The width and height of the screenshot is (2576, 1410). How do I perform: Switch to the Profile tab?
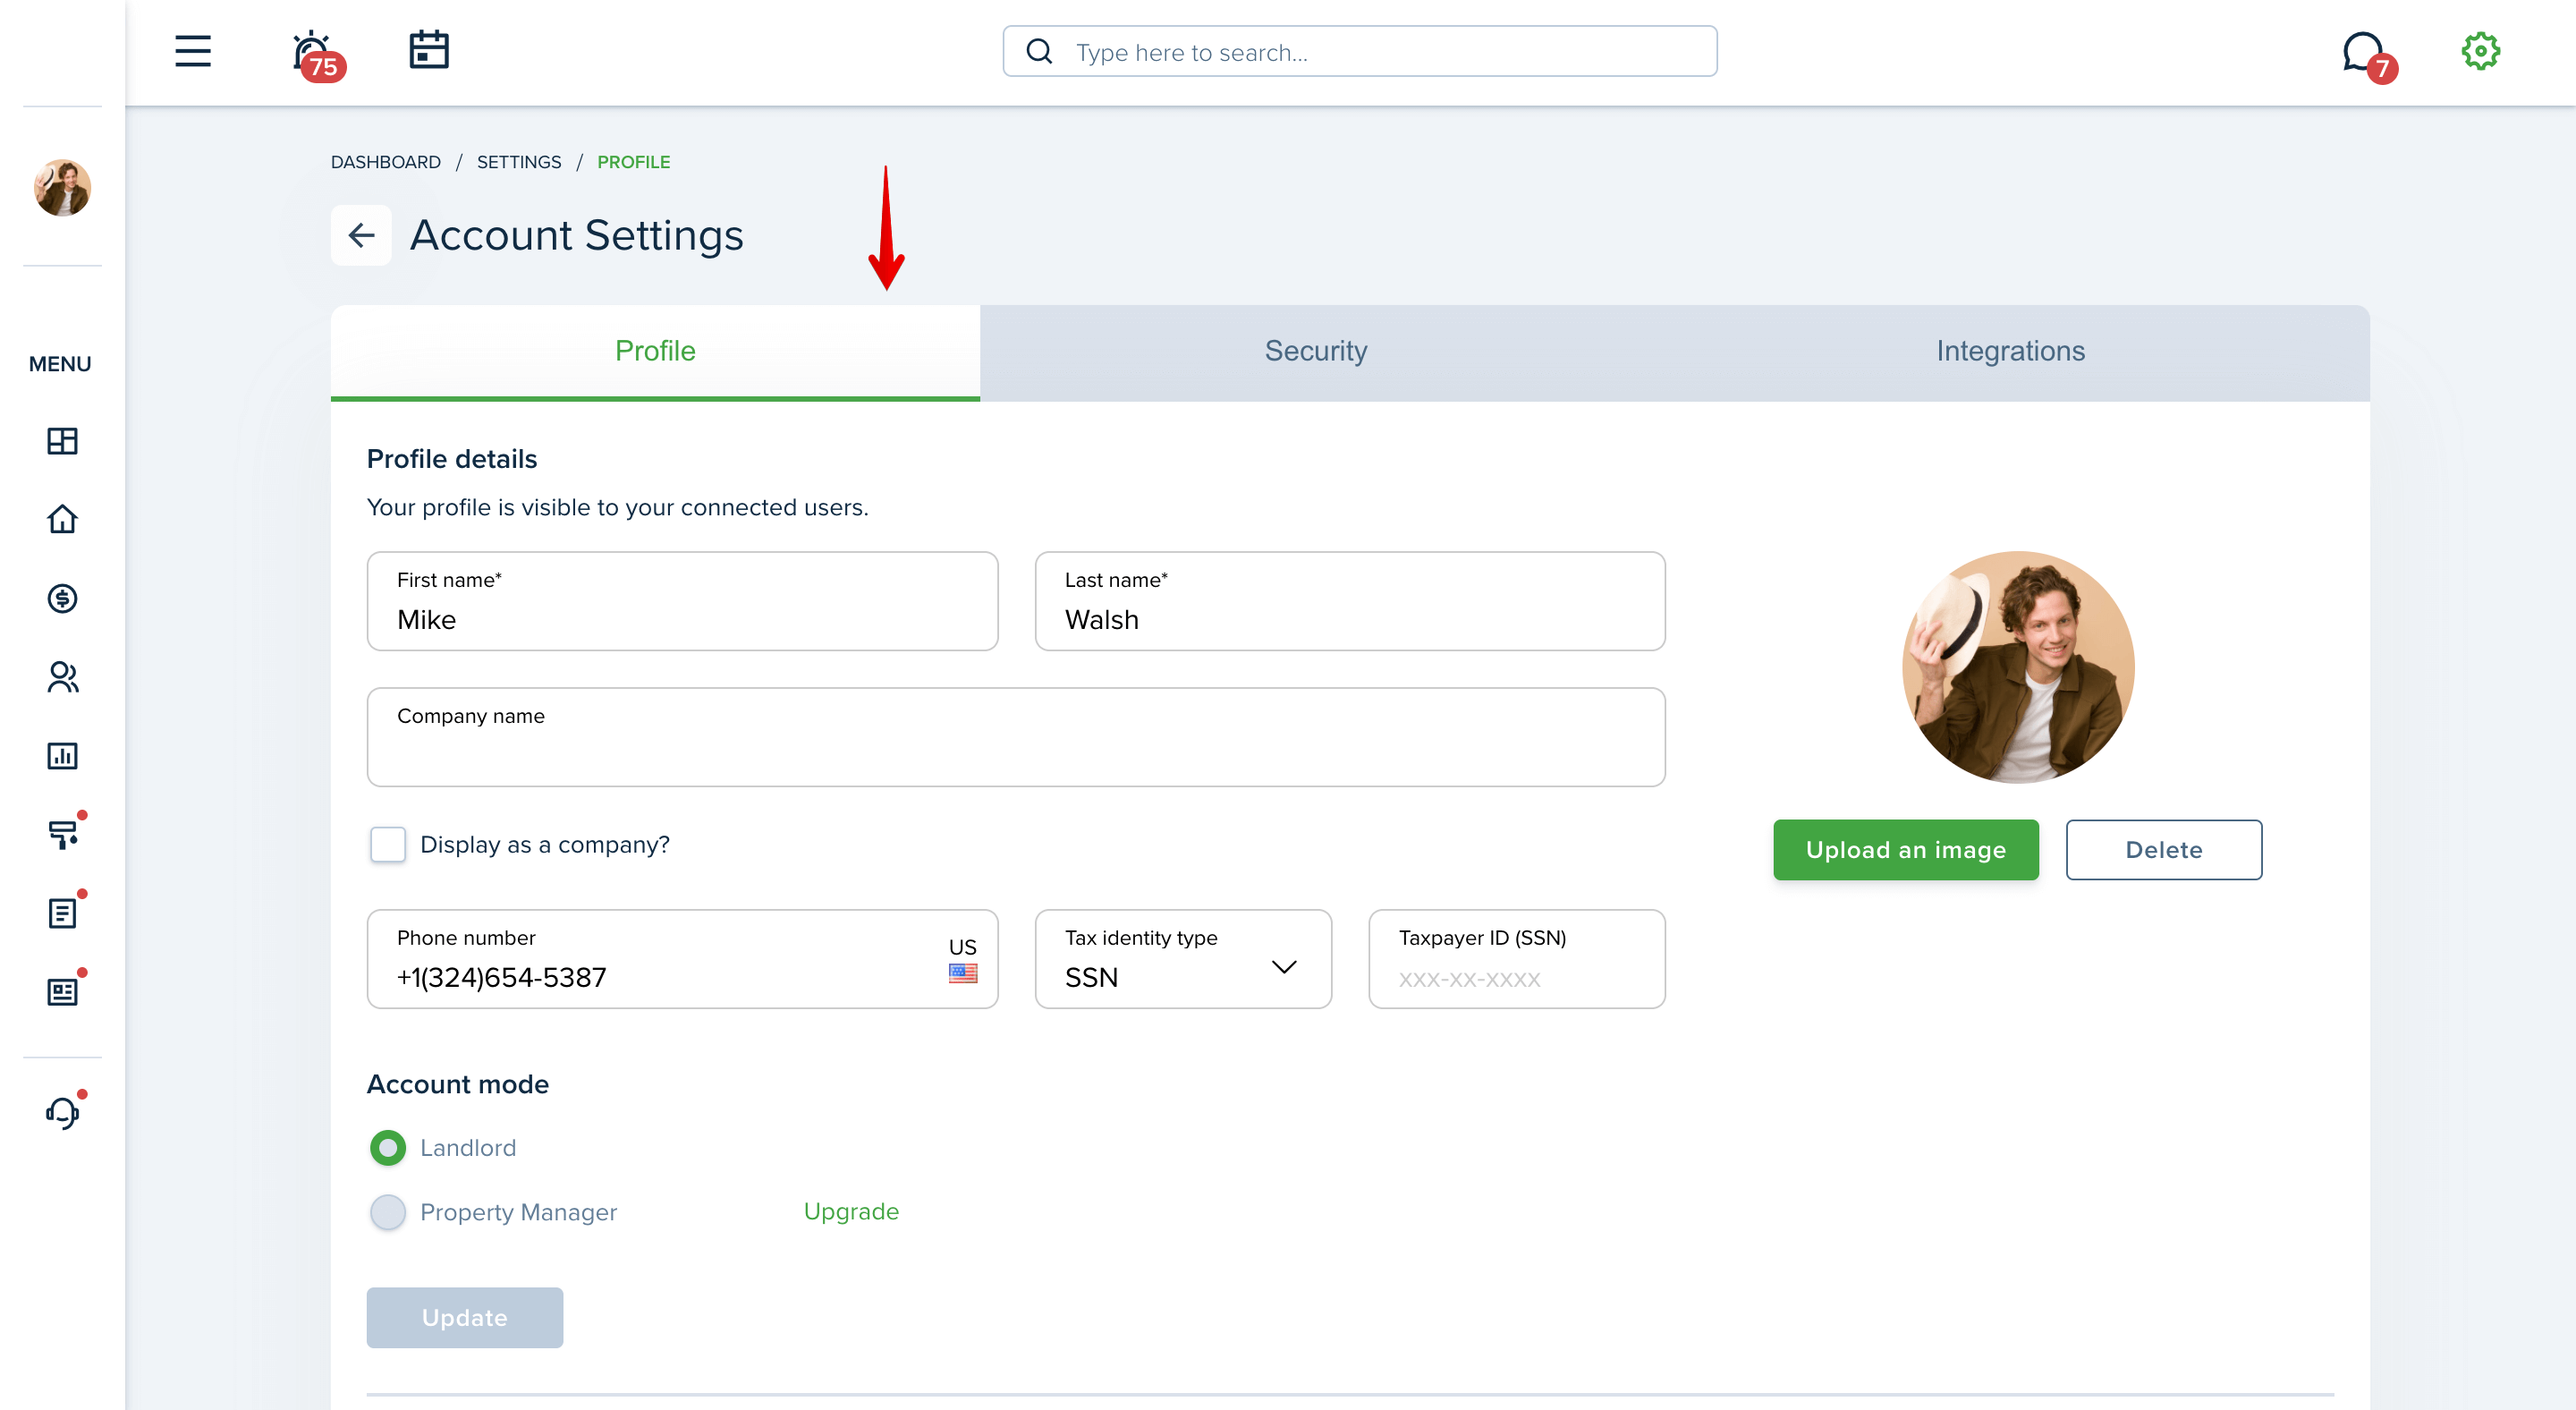pyautogui.click(x=655, y=352)
